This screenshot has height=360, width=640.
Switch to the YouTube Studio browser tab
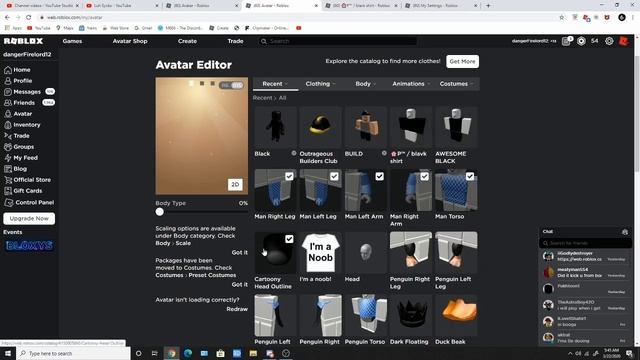point(41,6)
